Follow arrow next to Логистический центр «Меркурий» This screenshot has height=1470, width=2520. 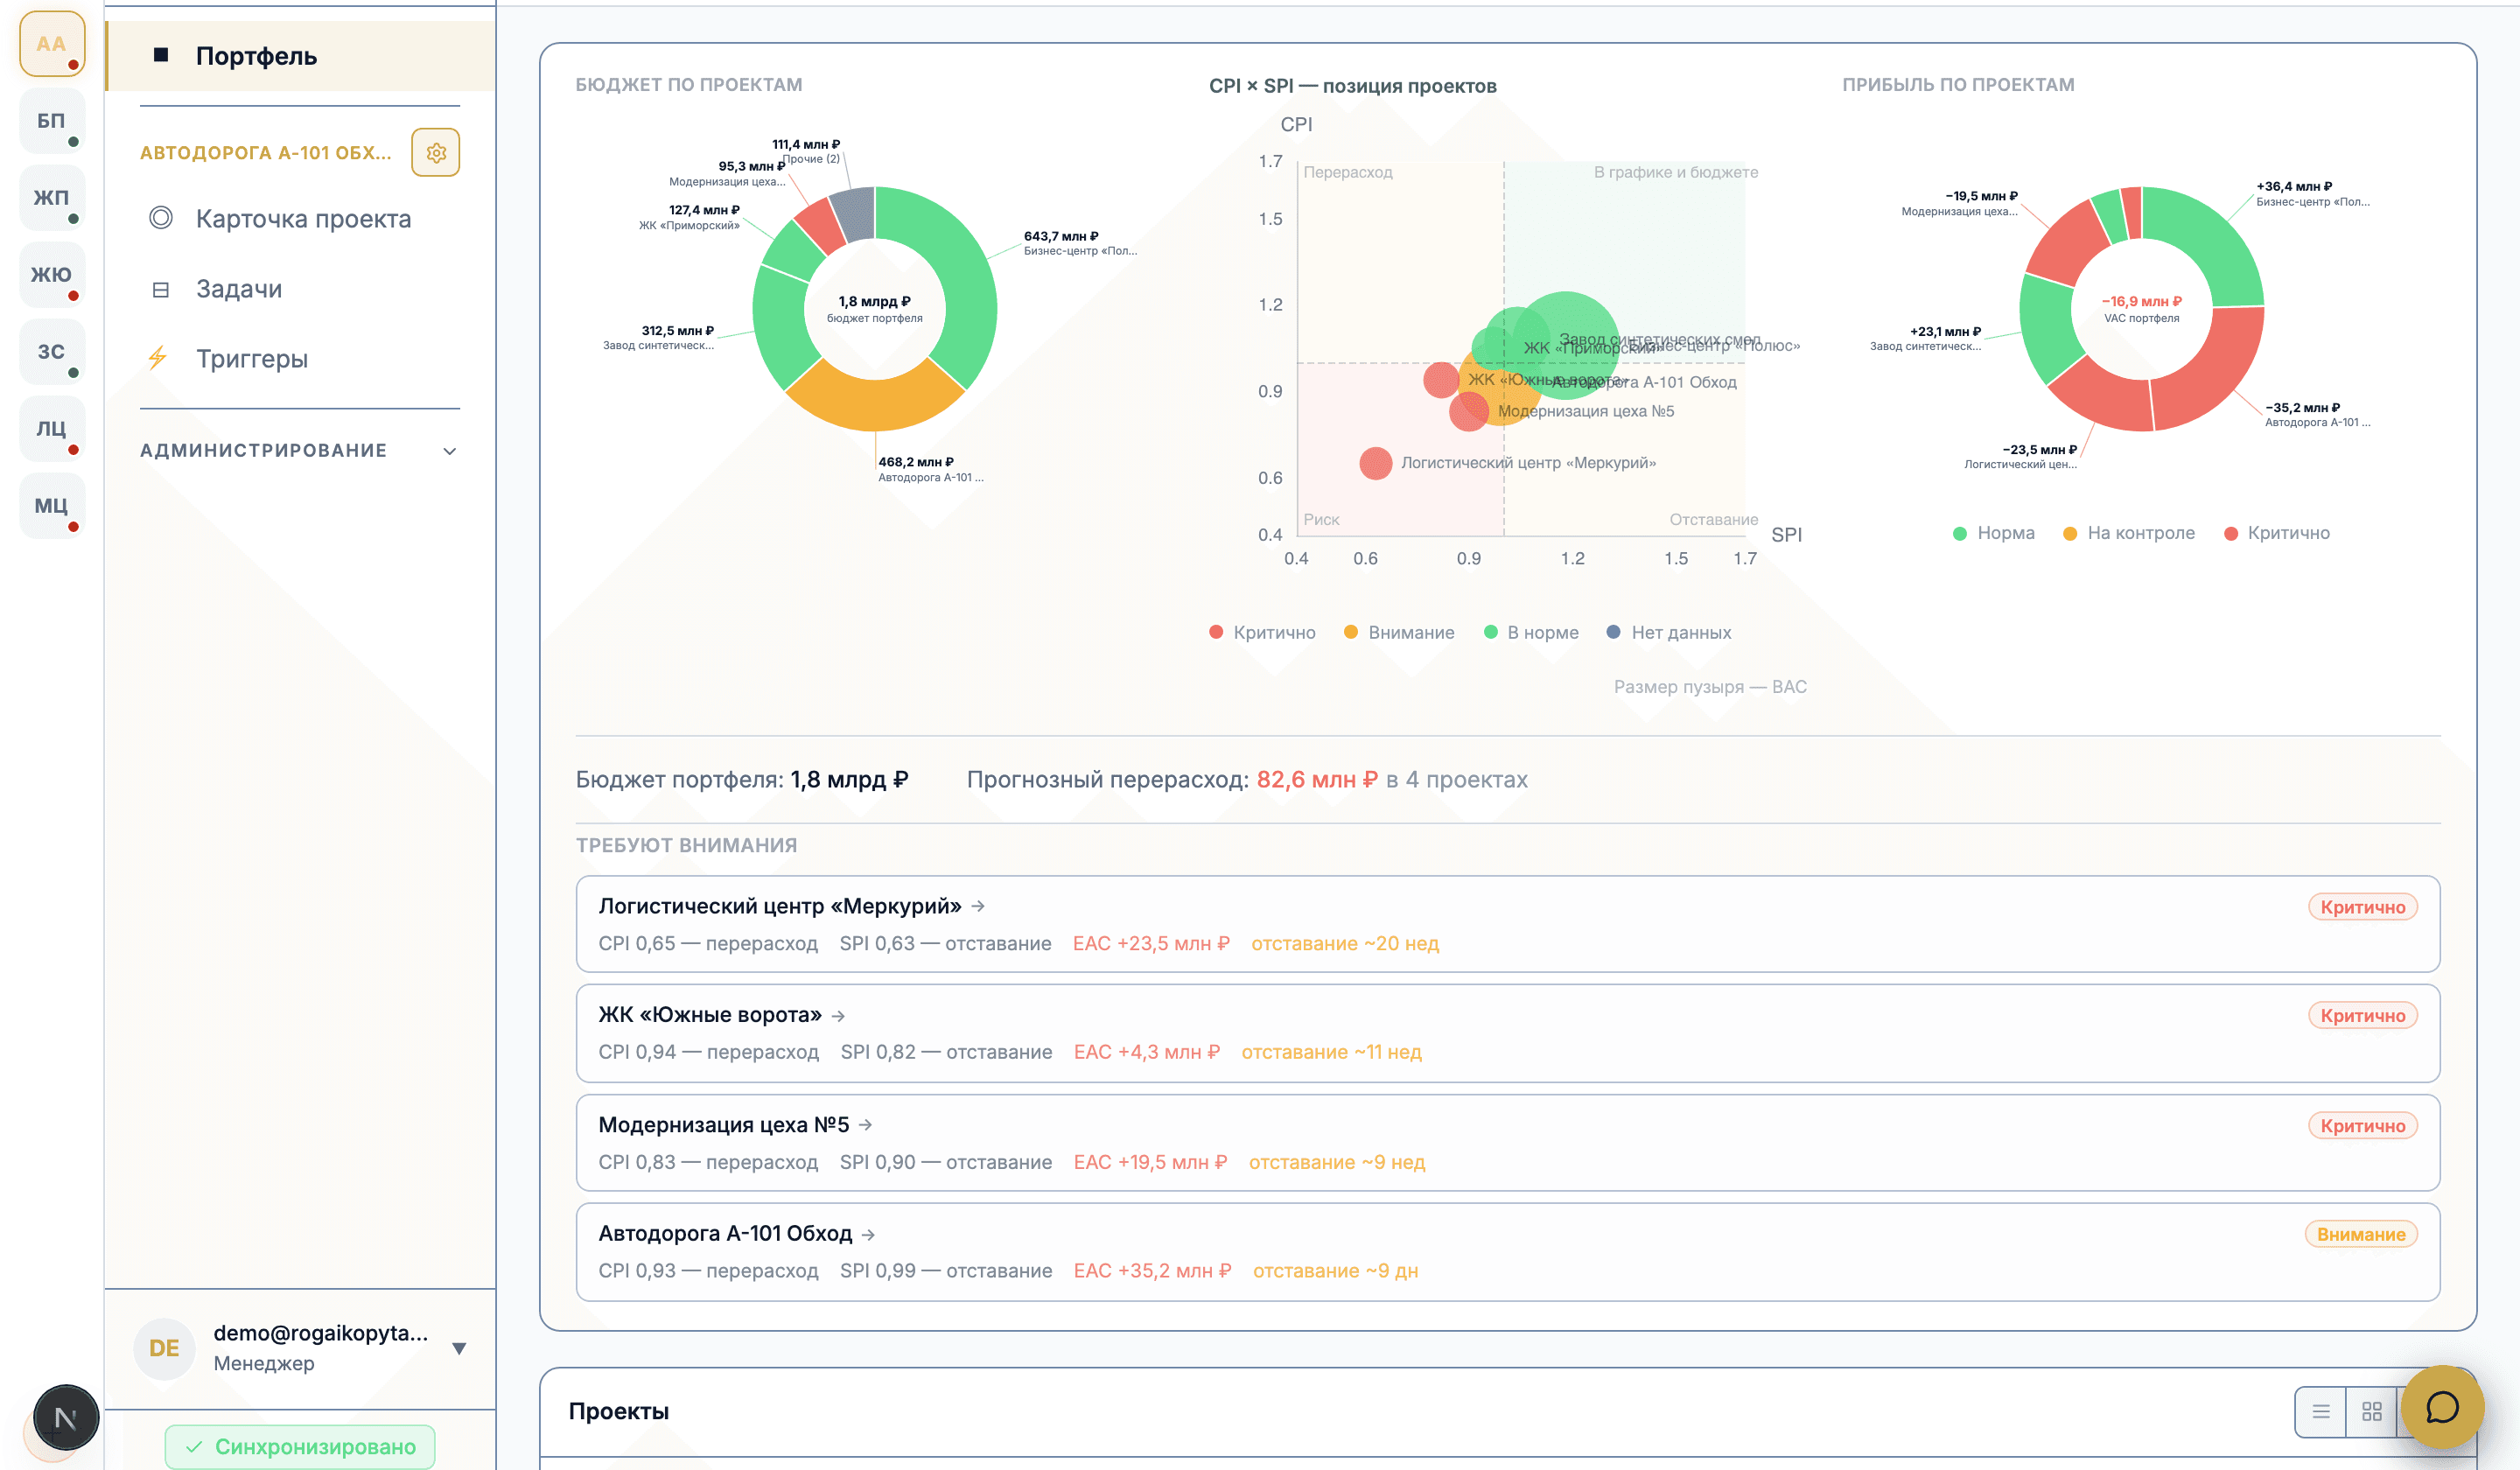(978, 906)
